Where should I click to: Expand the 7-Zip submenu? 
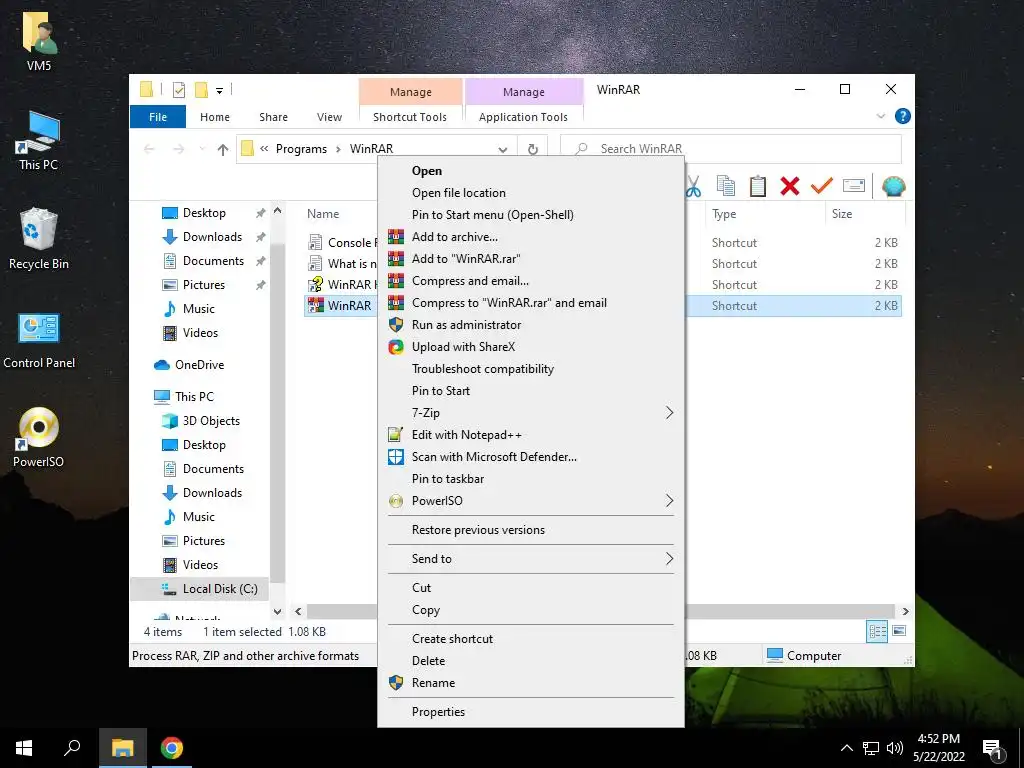(669, 413)
